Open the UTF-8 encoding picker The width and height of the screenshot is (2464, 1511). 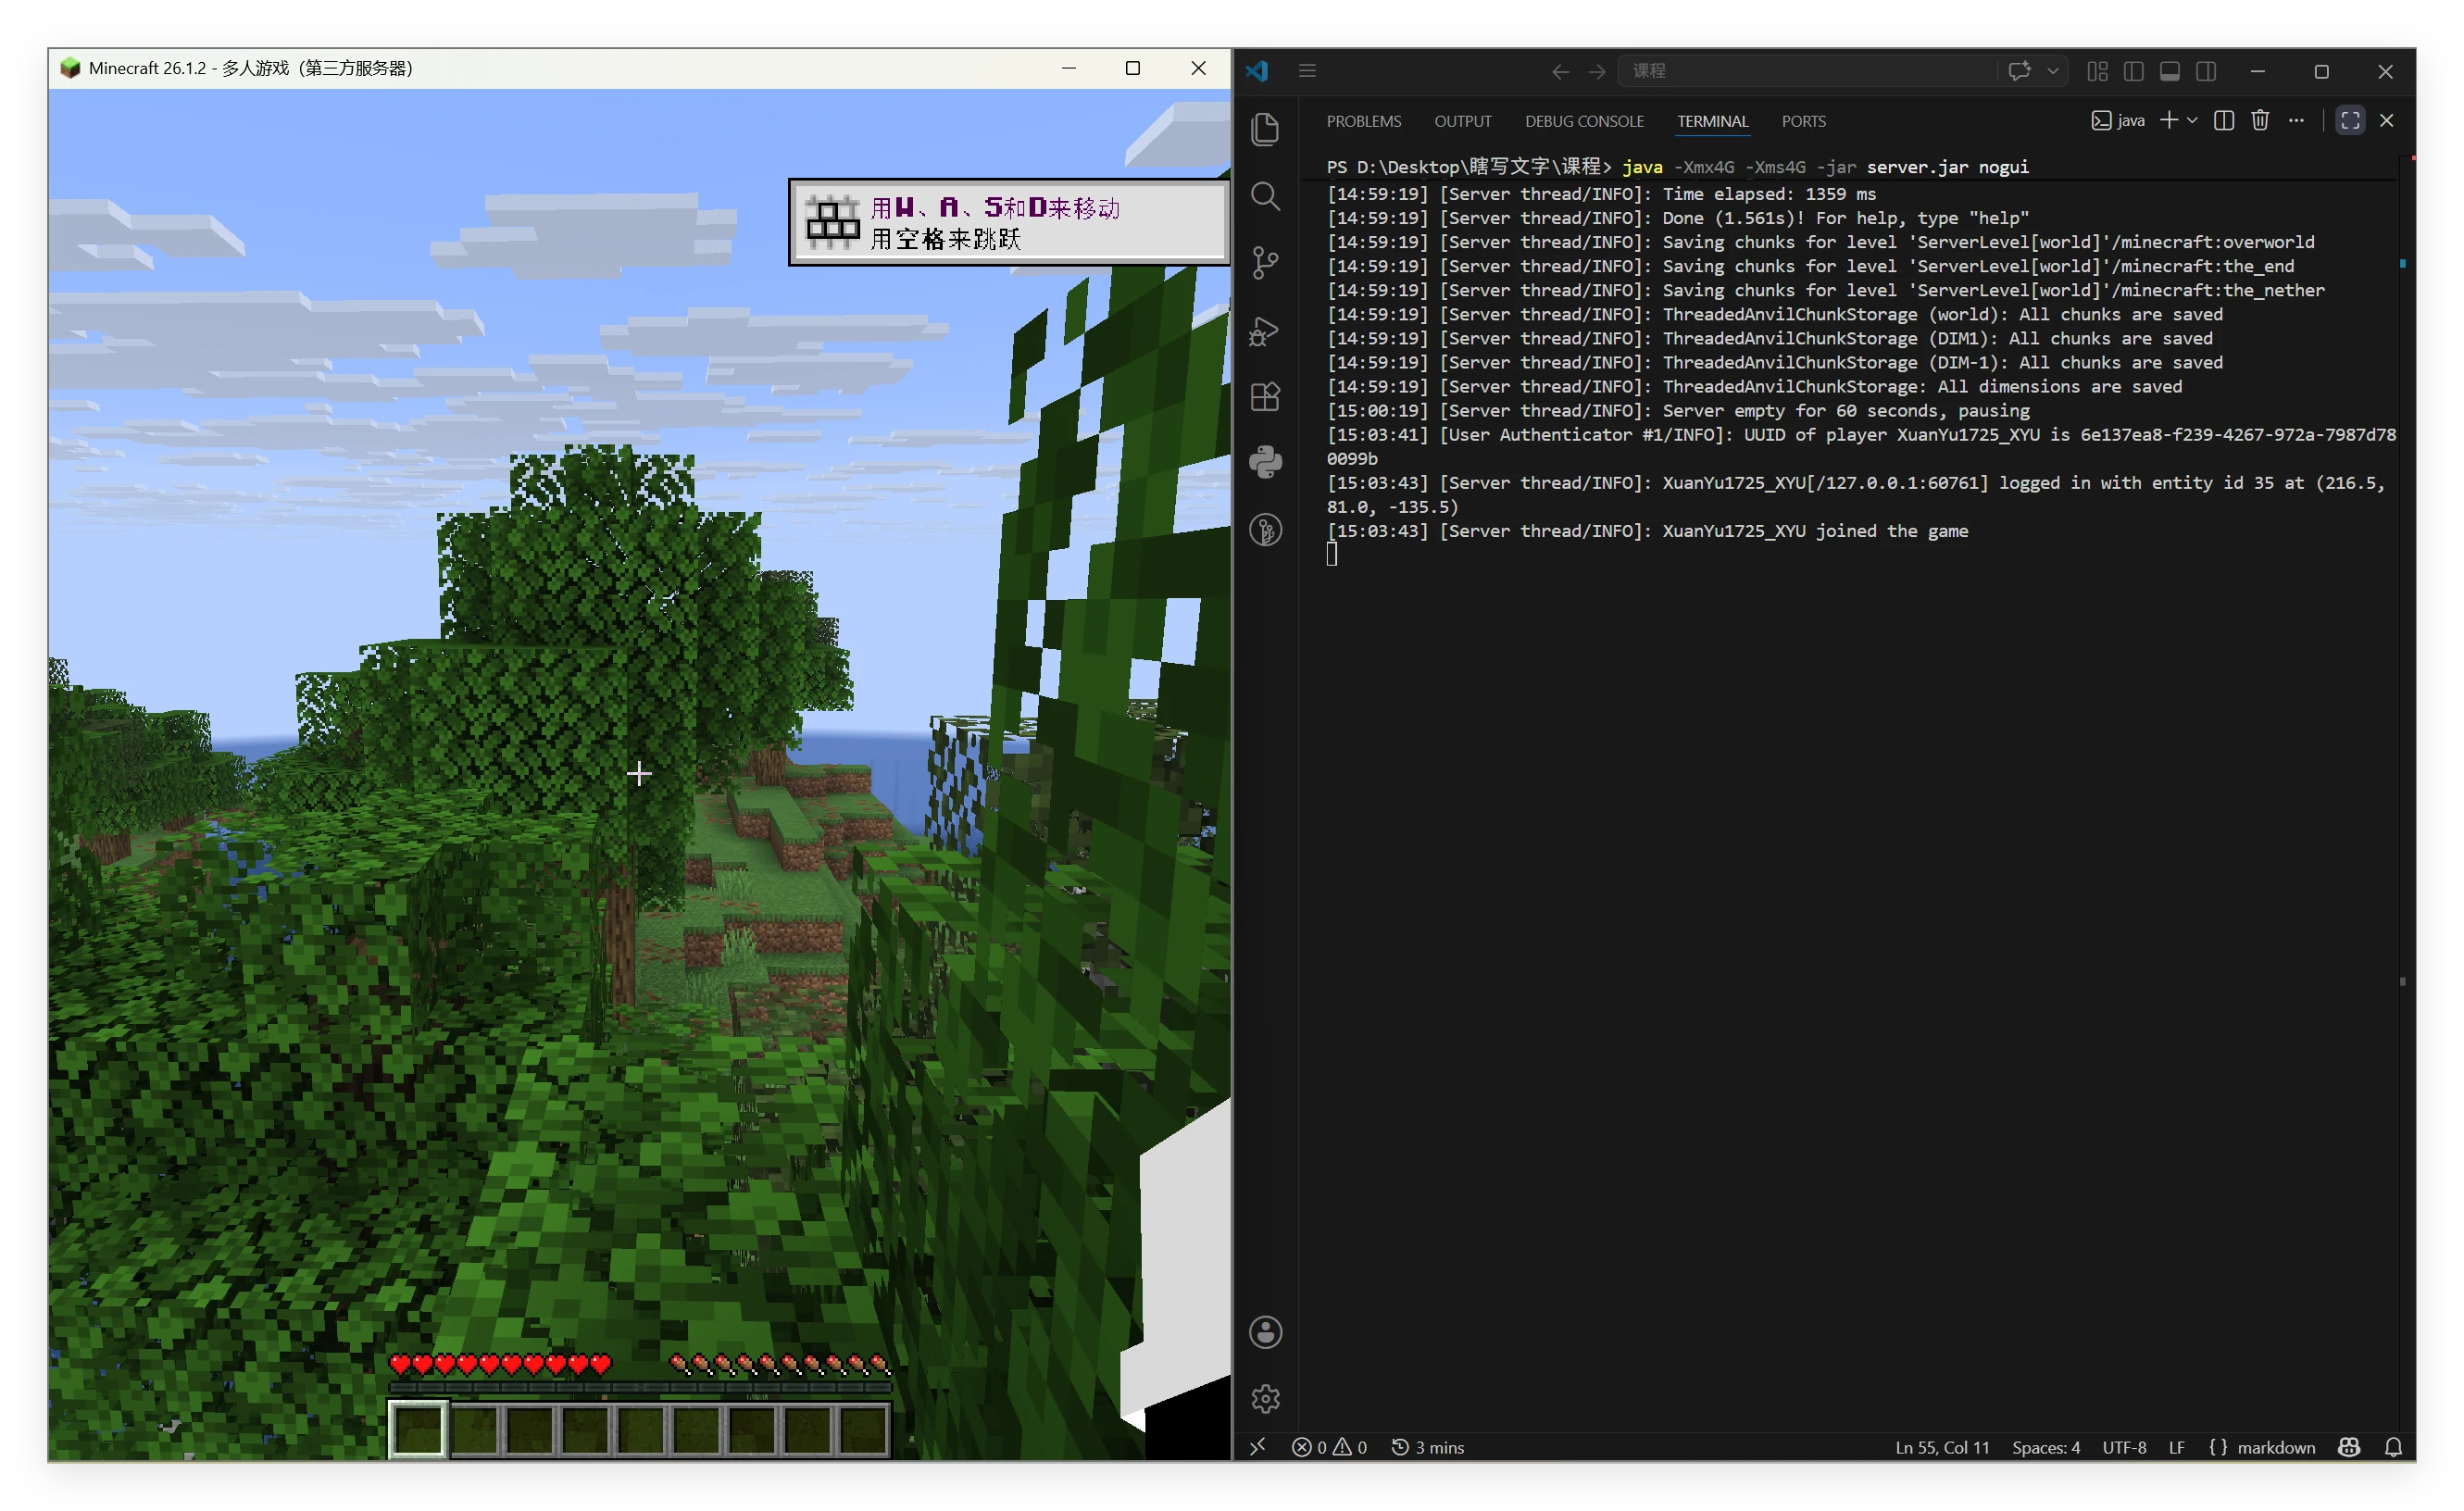[2124, 1446]
